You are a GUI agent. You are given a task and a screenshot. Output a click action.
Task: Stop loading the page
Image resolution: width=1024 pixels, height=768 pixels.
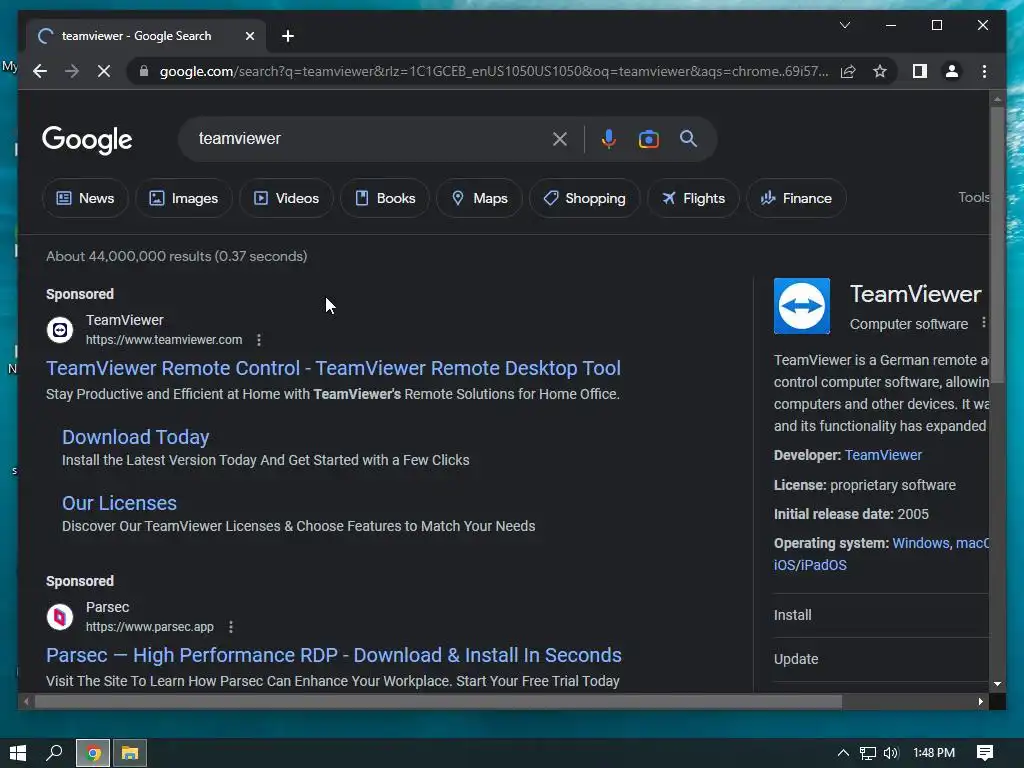point(104,71)
